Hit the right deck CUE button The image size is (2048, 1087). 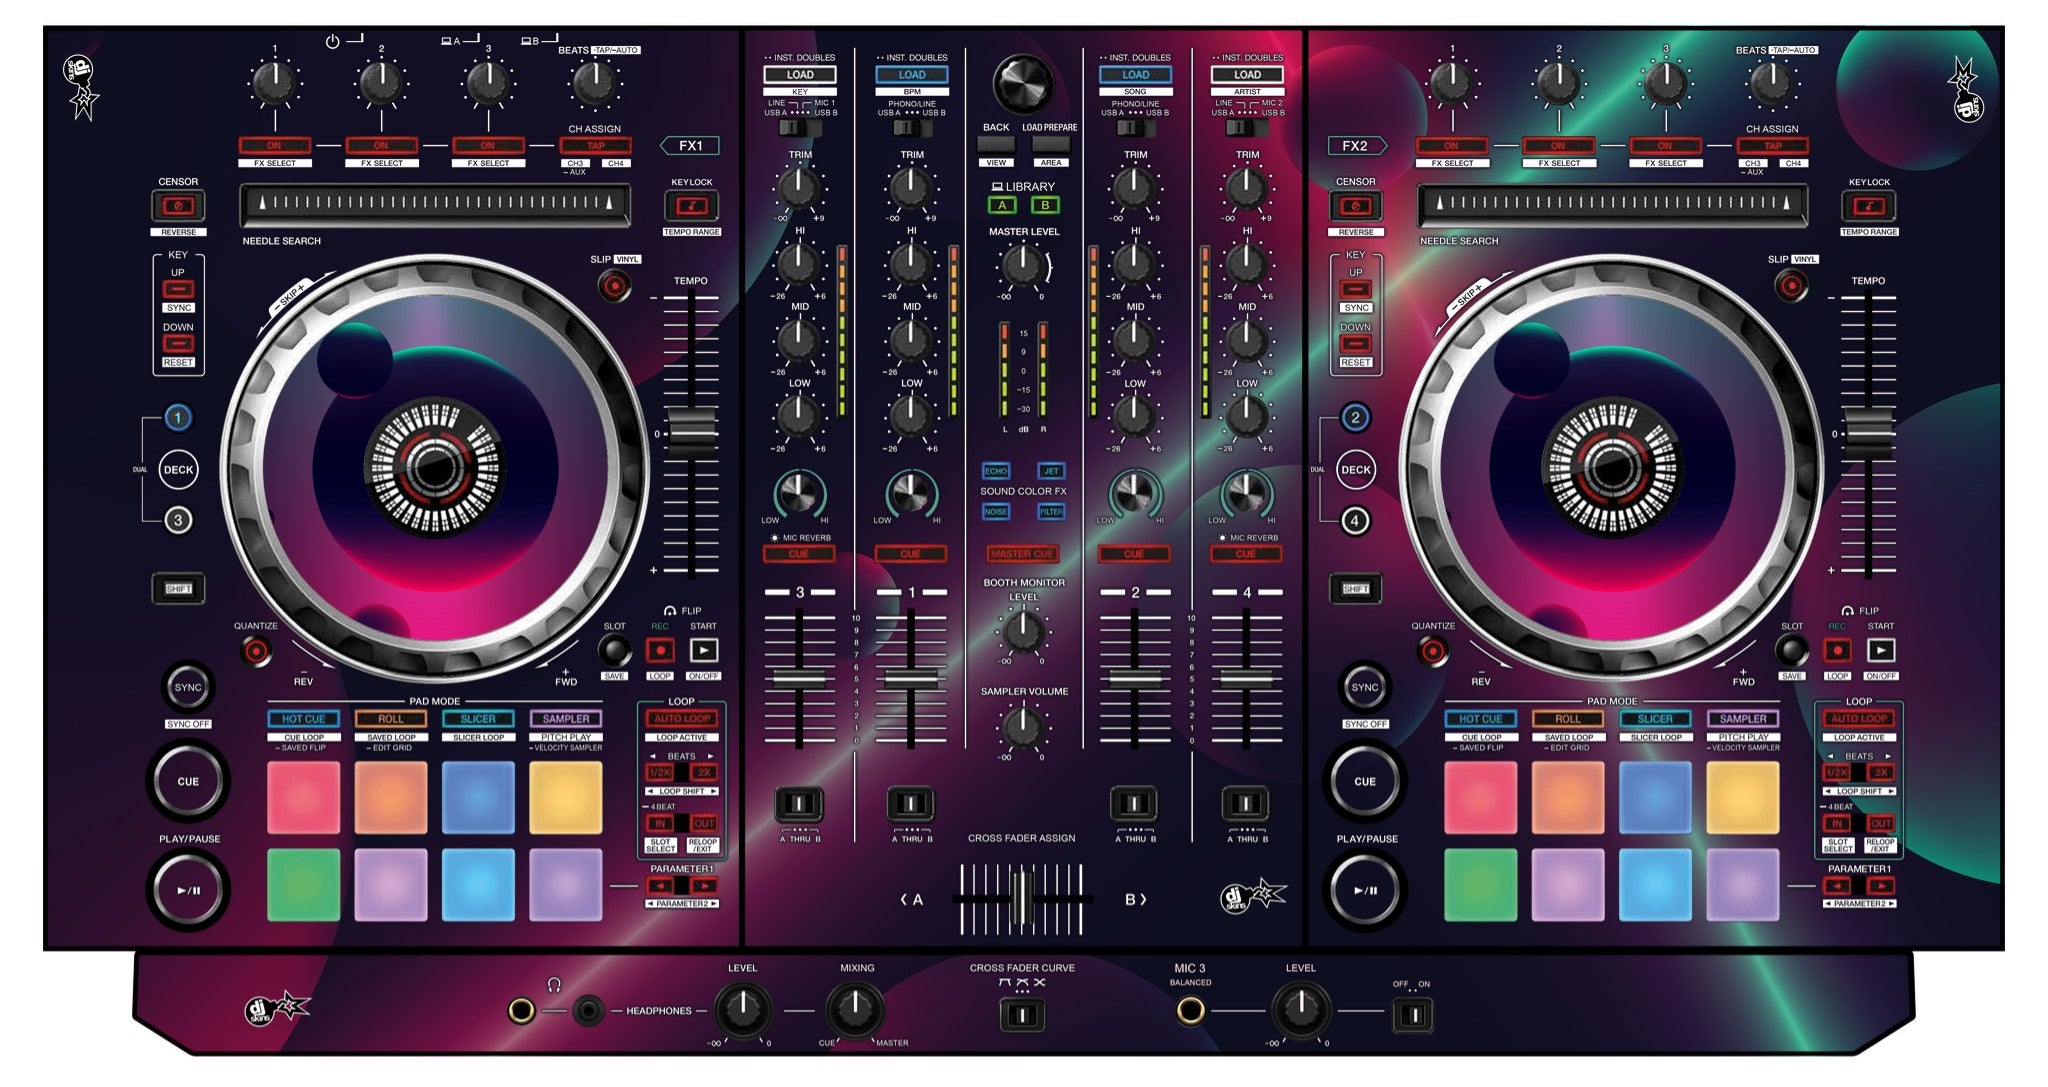1365,781
